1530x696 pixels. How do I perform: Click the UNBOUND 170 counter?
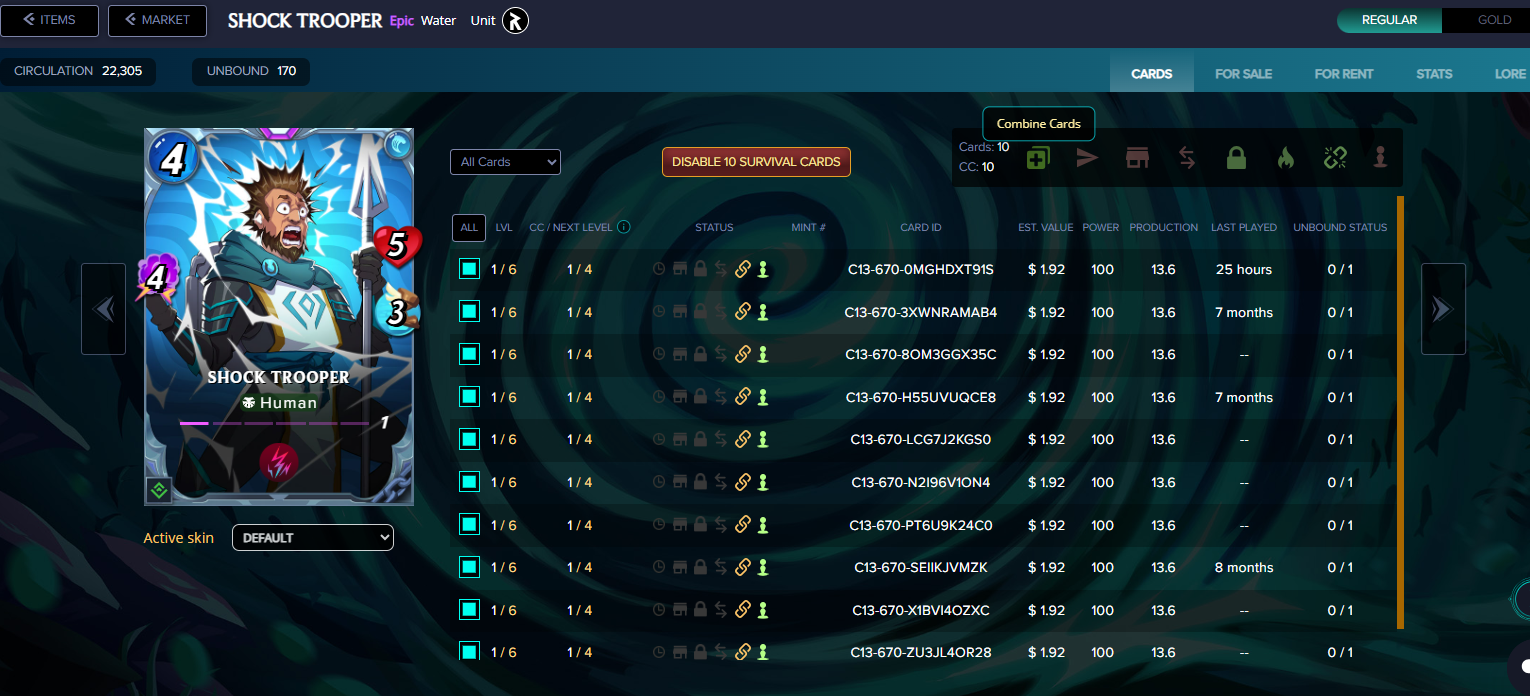[251, 71]
